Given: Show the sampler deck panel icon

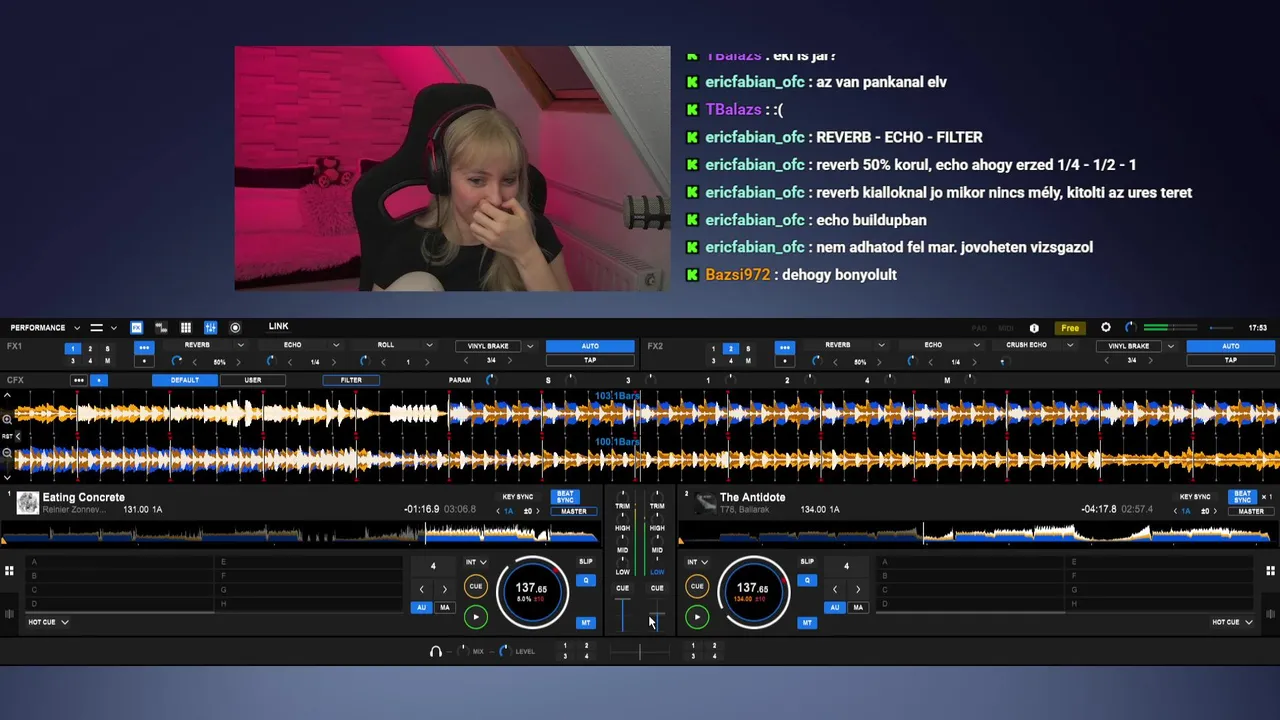Looking at the screenshot, I should pos(161,328).
